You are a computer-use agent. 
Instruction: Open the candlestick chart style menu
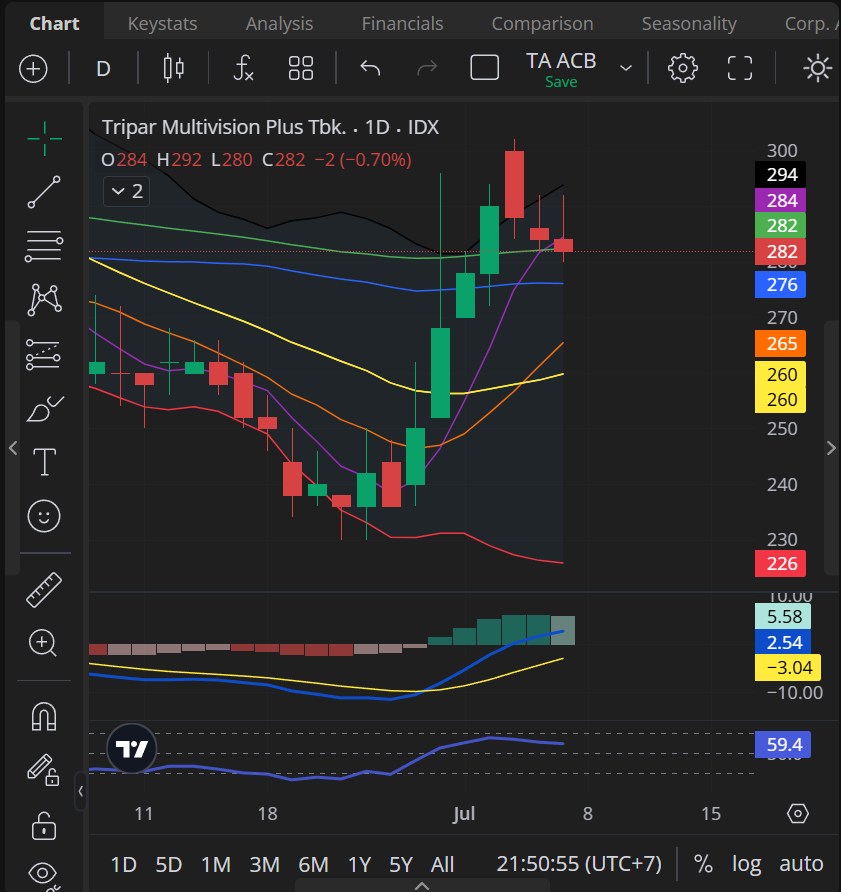(174, 69)
